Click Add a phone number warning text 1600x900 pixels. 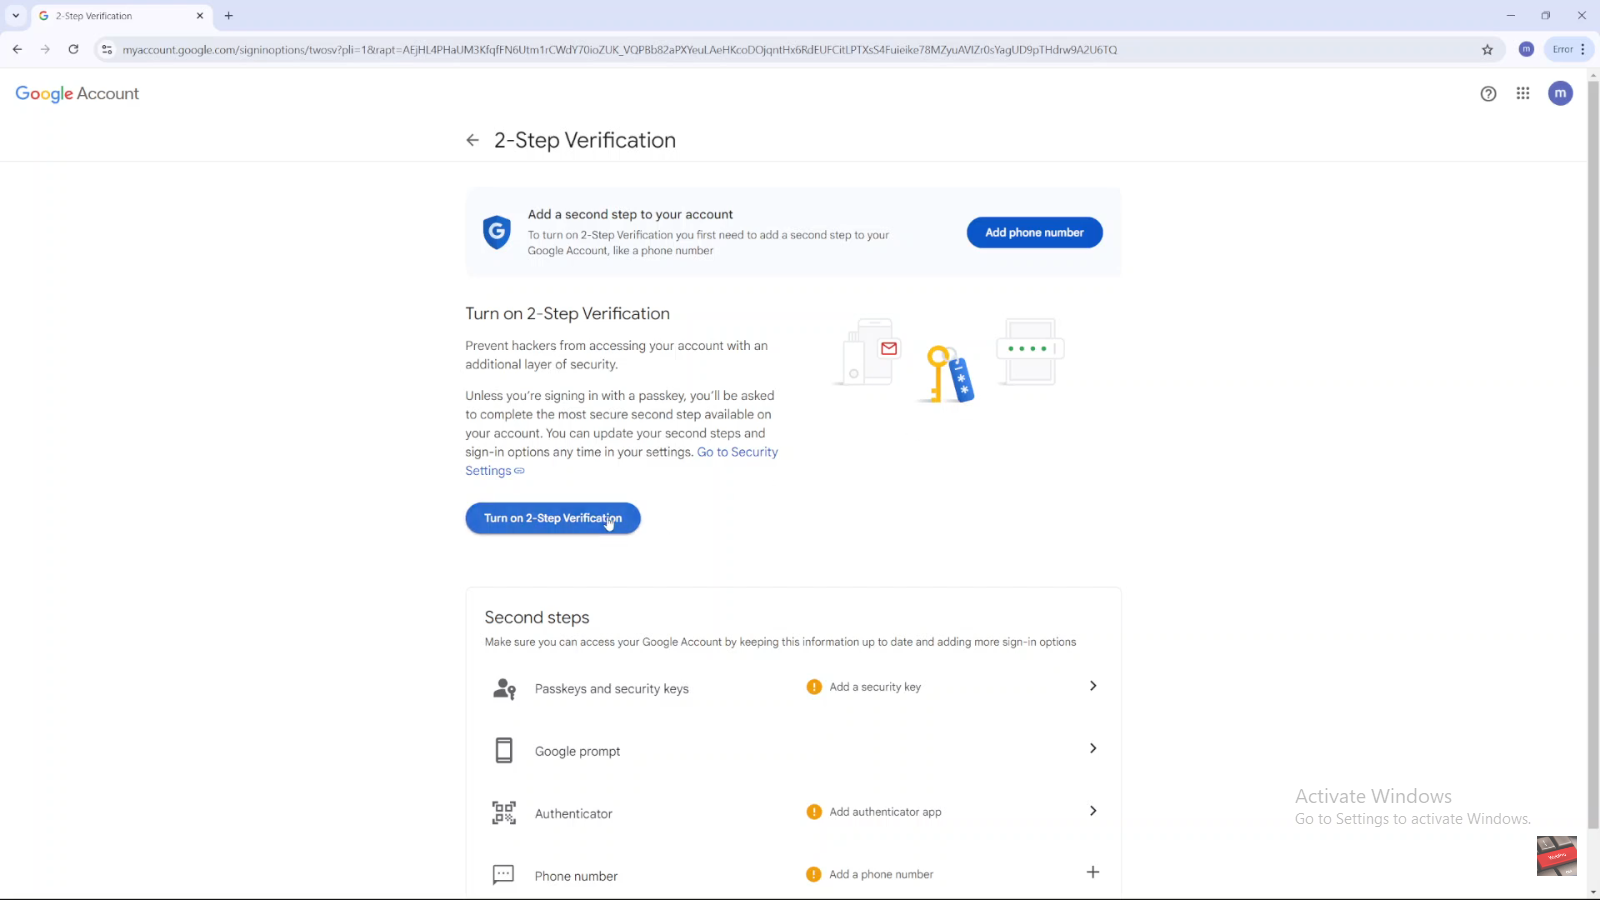pyautogui.click(x=881, y=874)
